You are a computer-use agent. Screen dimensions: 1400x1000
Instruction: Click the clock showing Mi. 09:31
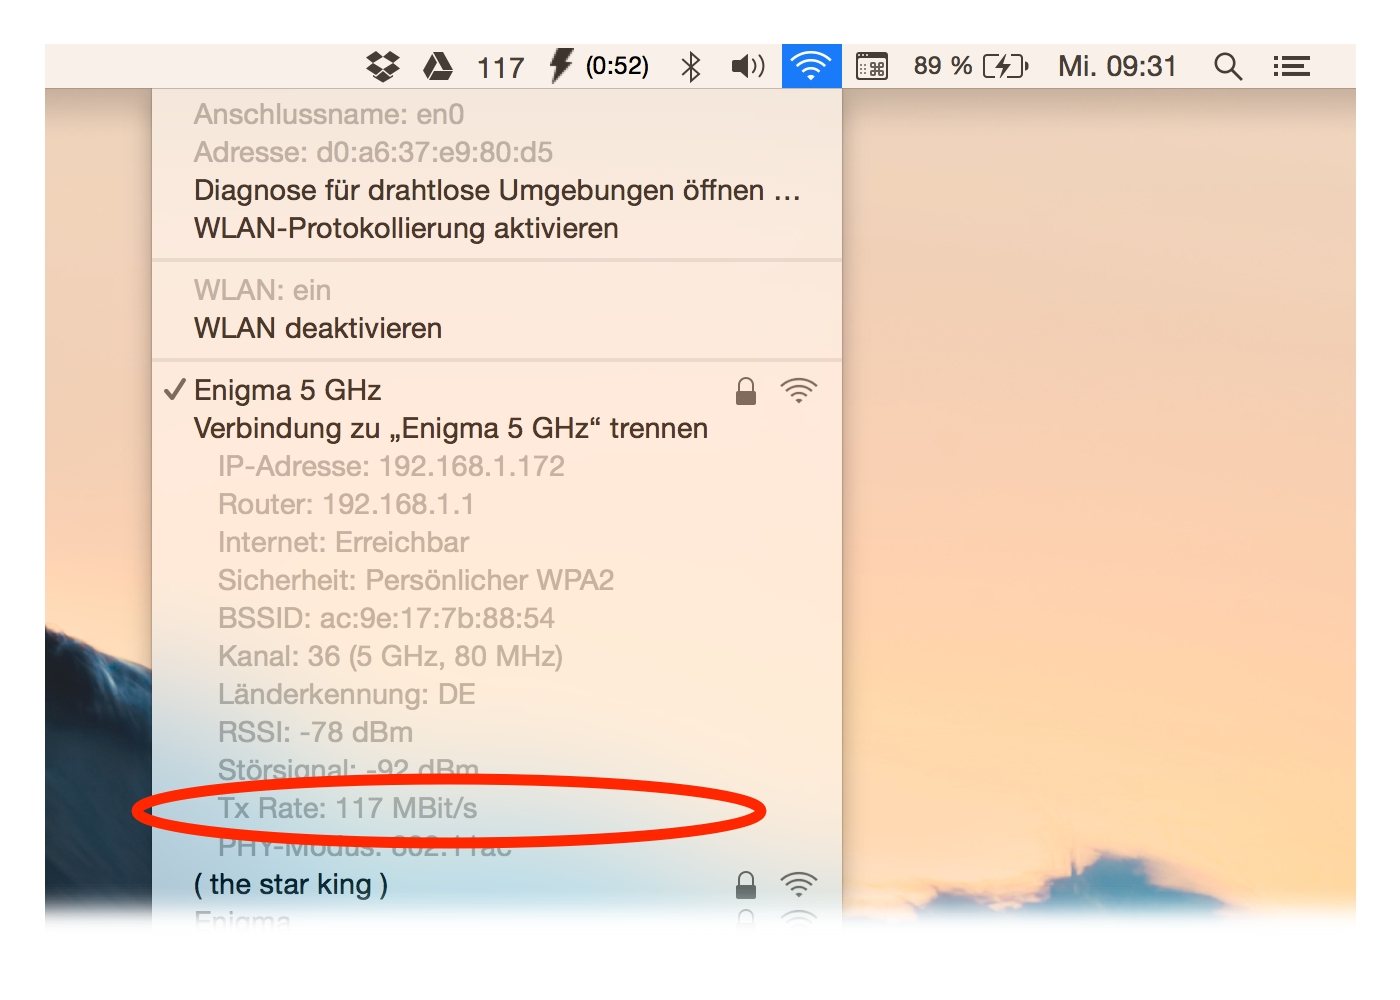click(x=1117, y=66)
